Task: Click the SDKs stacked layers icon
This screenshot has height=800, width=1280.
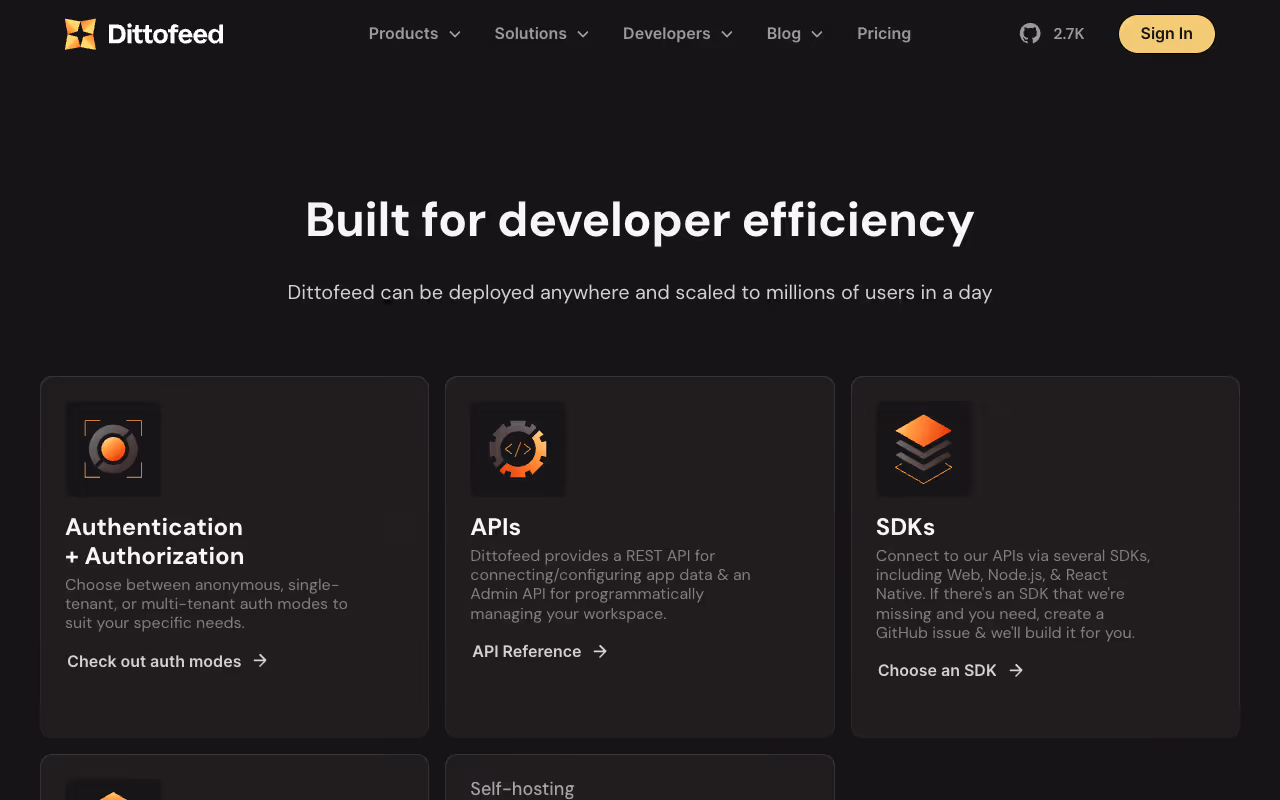Action: [923, 449]
